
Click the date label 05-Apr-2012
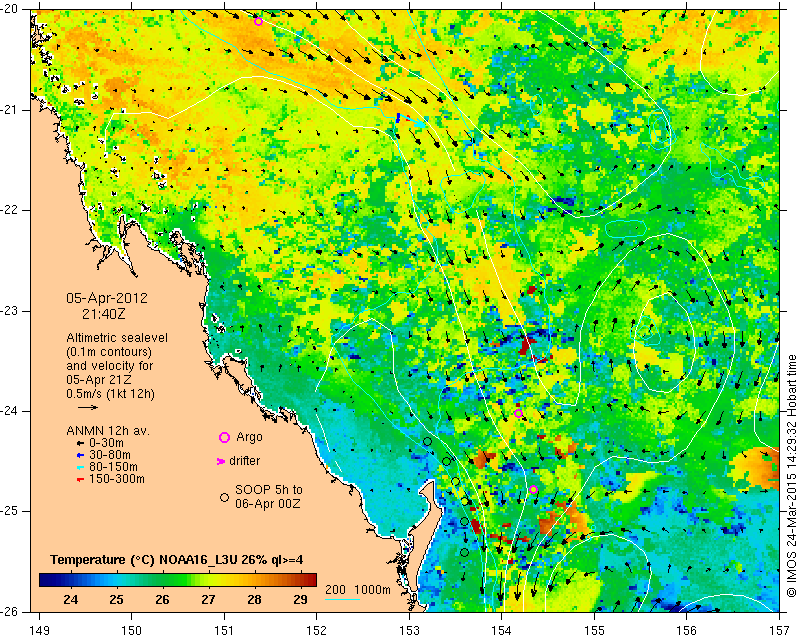click(x=107, y=298)
